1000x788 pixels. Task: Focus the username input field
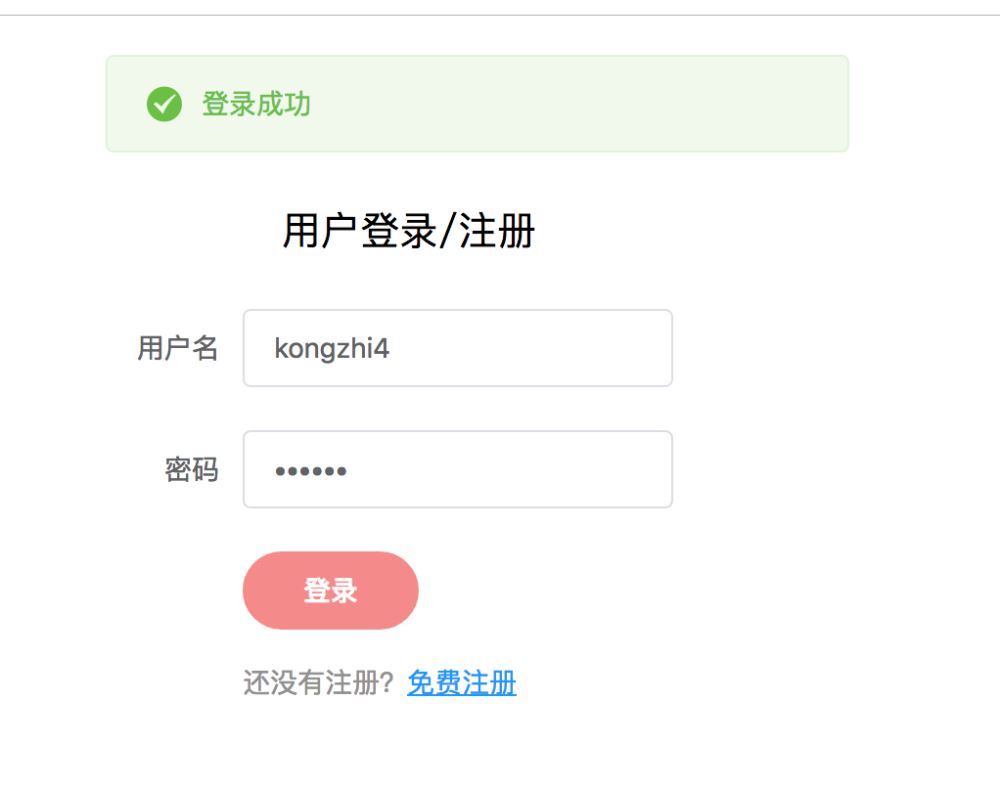pos(457,348)
